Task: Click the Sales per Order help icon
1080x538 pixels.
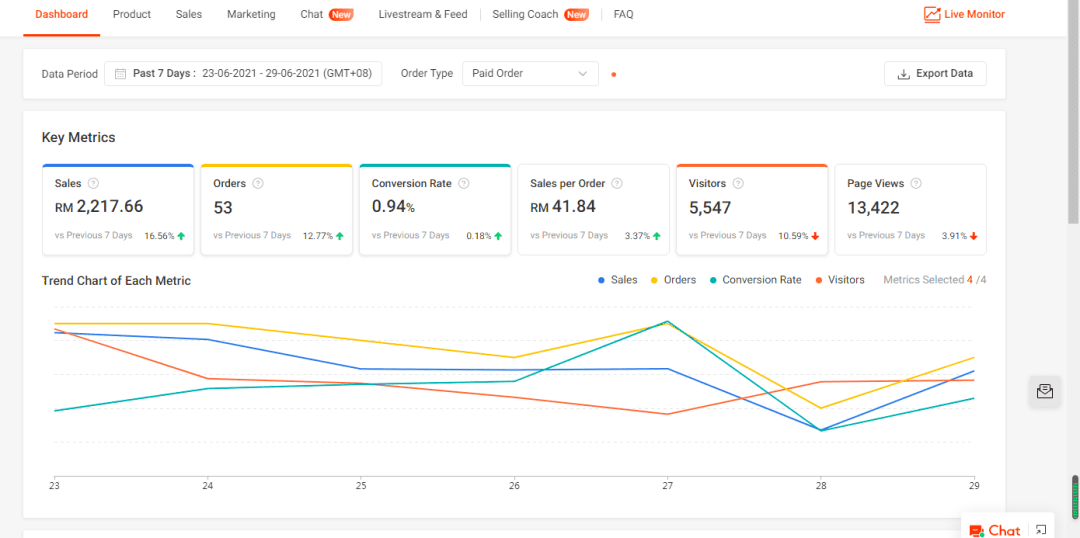Action: 617,184
